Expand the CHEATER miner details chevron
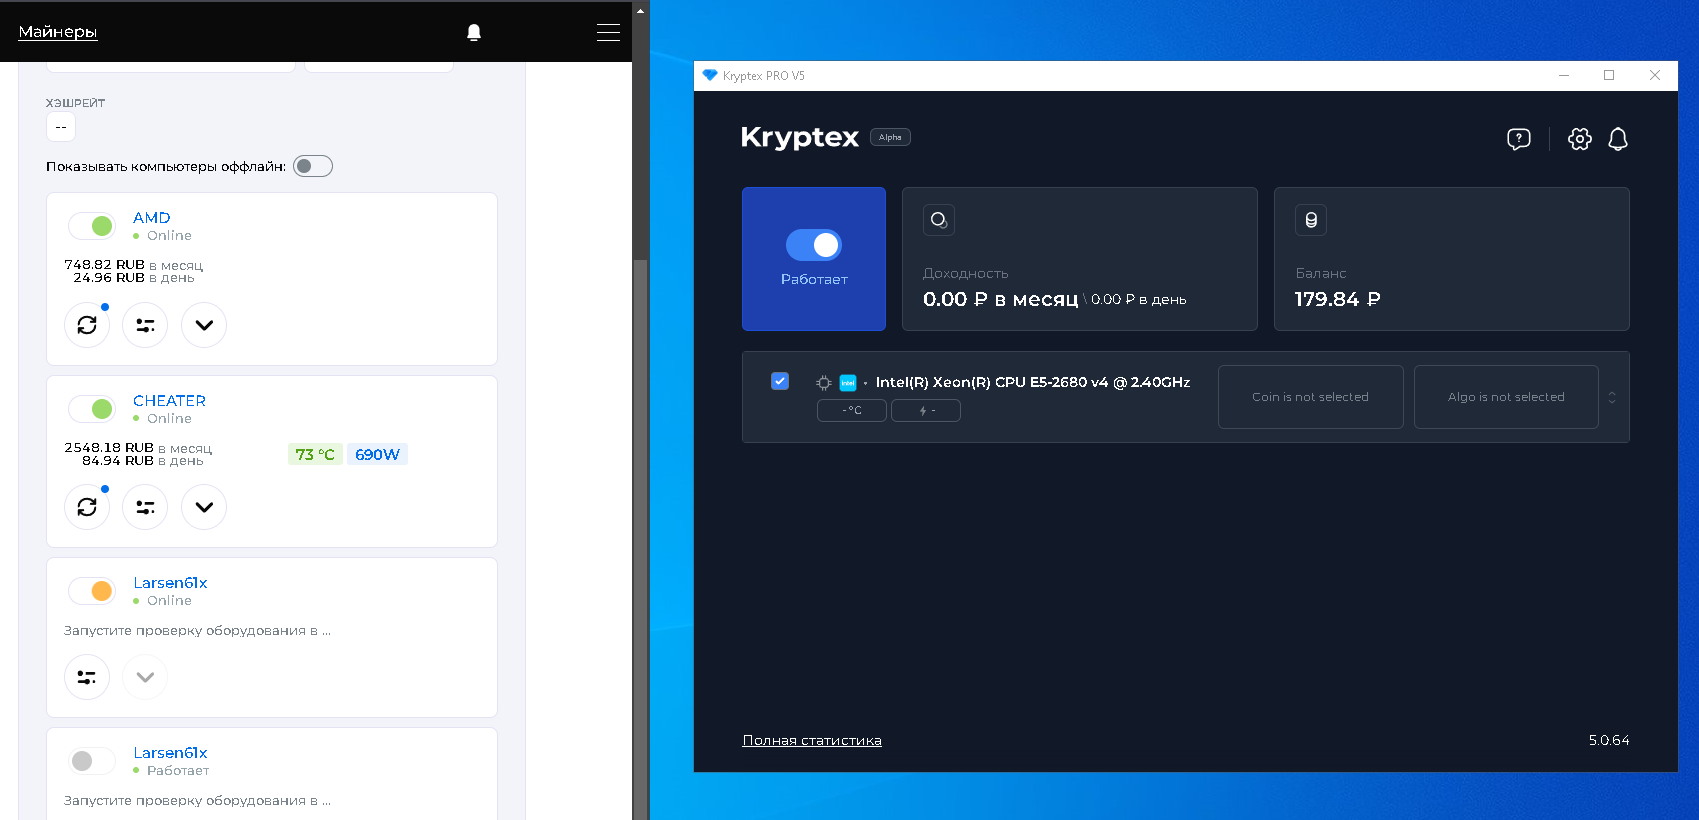Image resolution: width=1699 pixels, height=820 pixels. click(x=204, y=507)
